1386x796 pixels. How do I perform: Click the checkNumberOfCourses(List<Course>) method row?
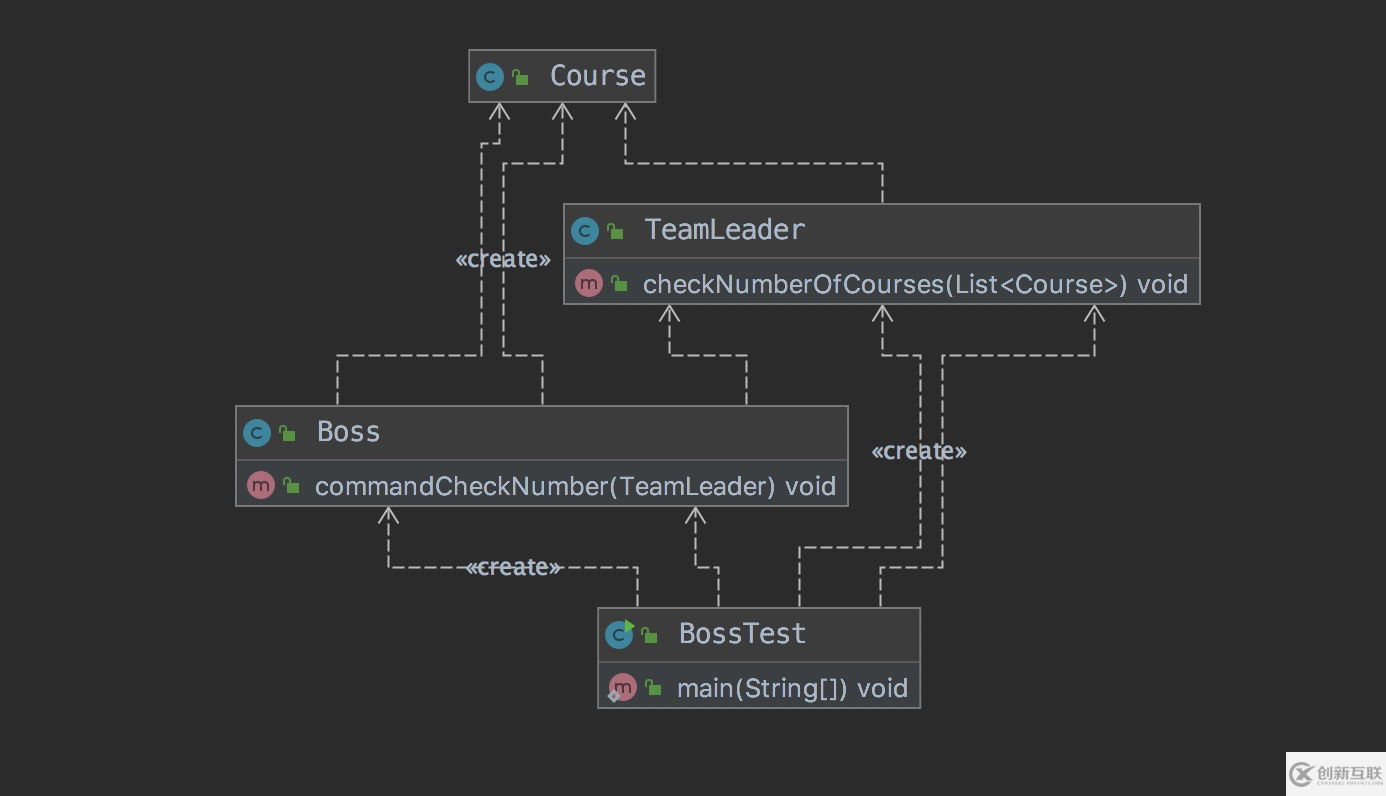(x=914, y=284)
